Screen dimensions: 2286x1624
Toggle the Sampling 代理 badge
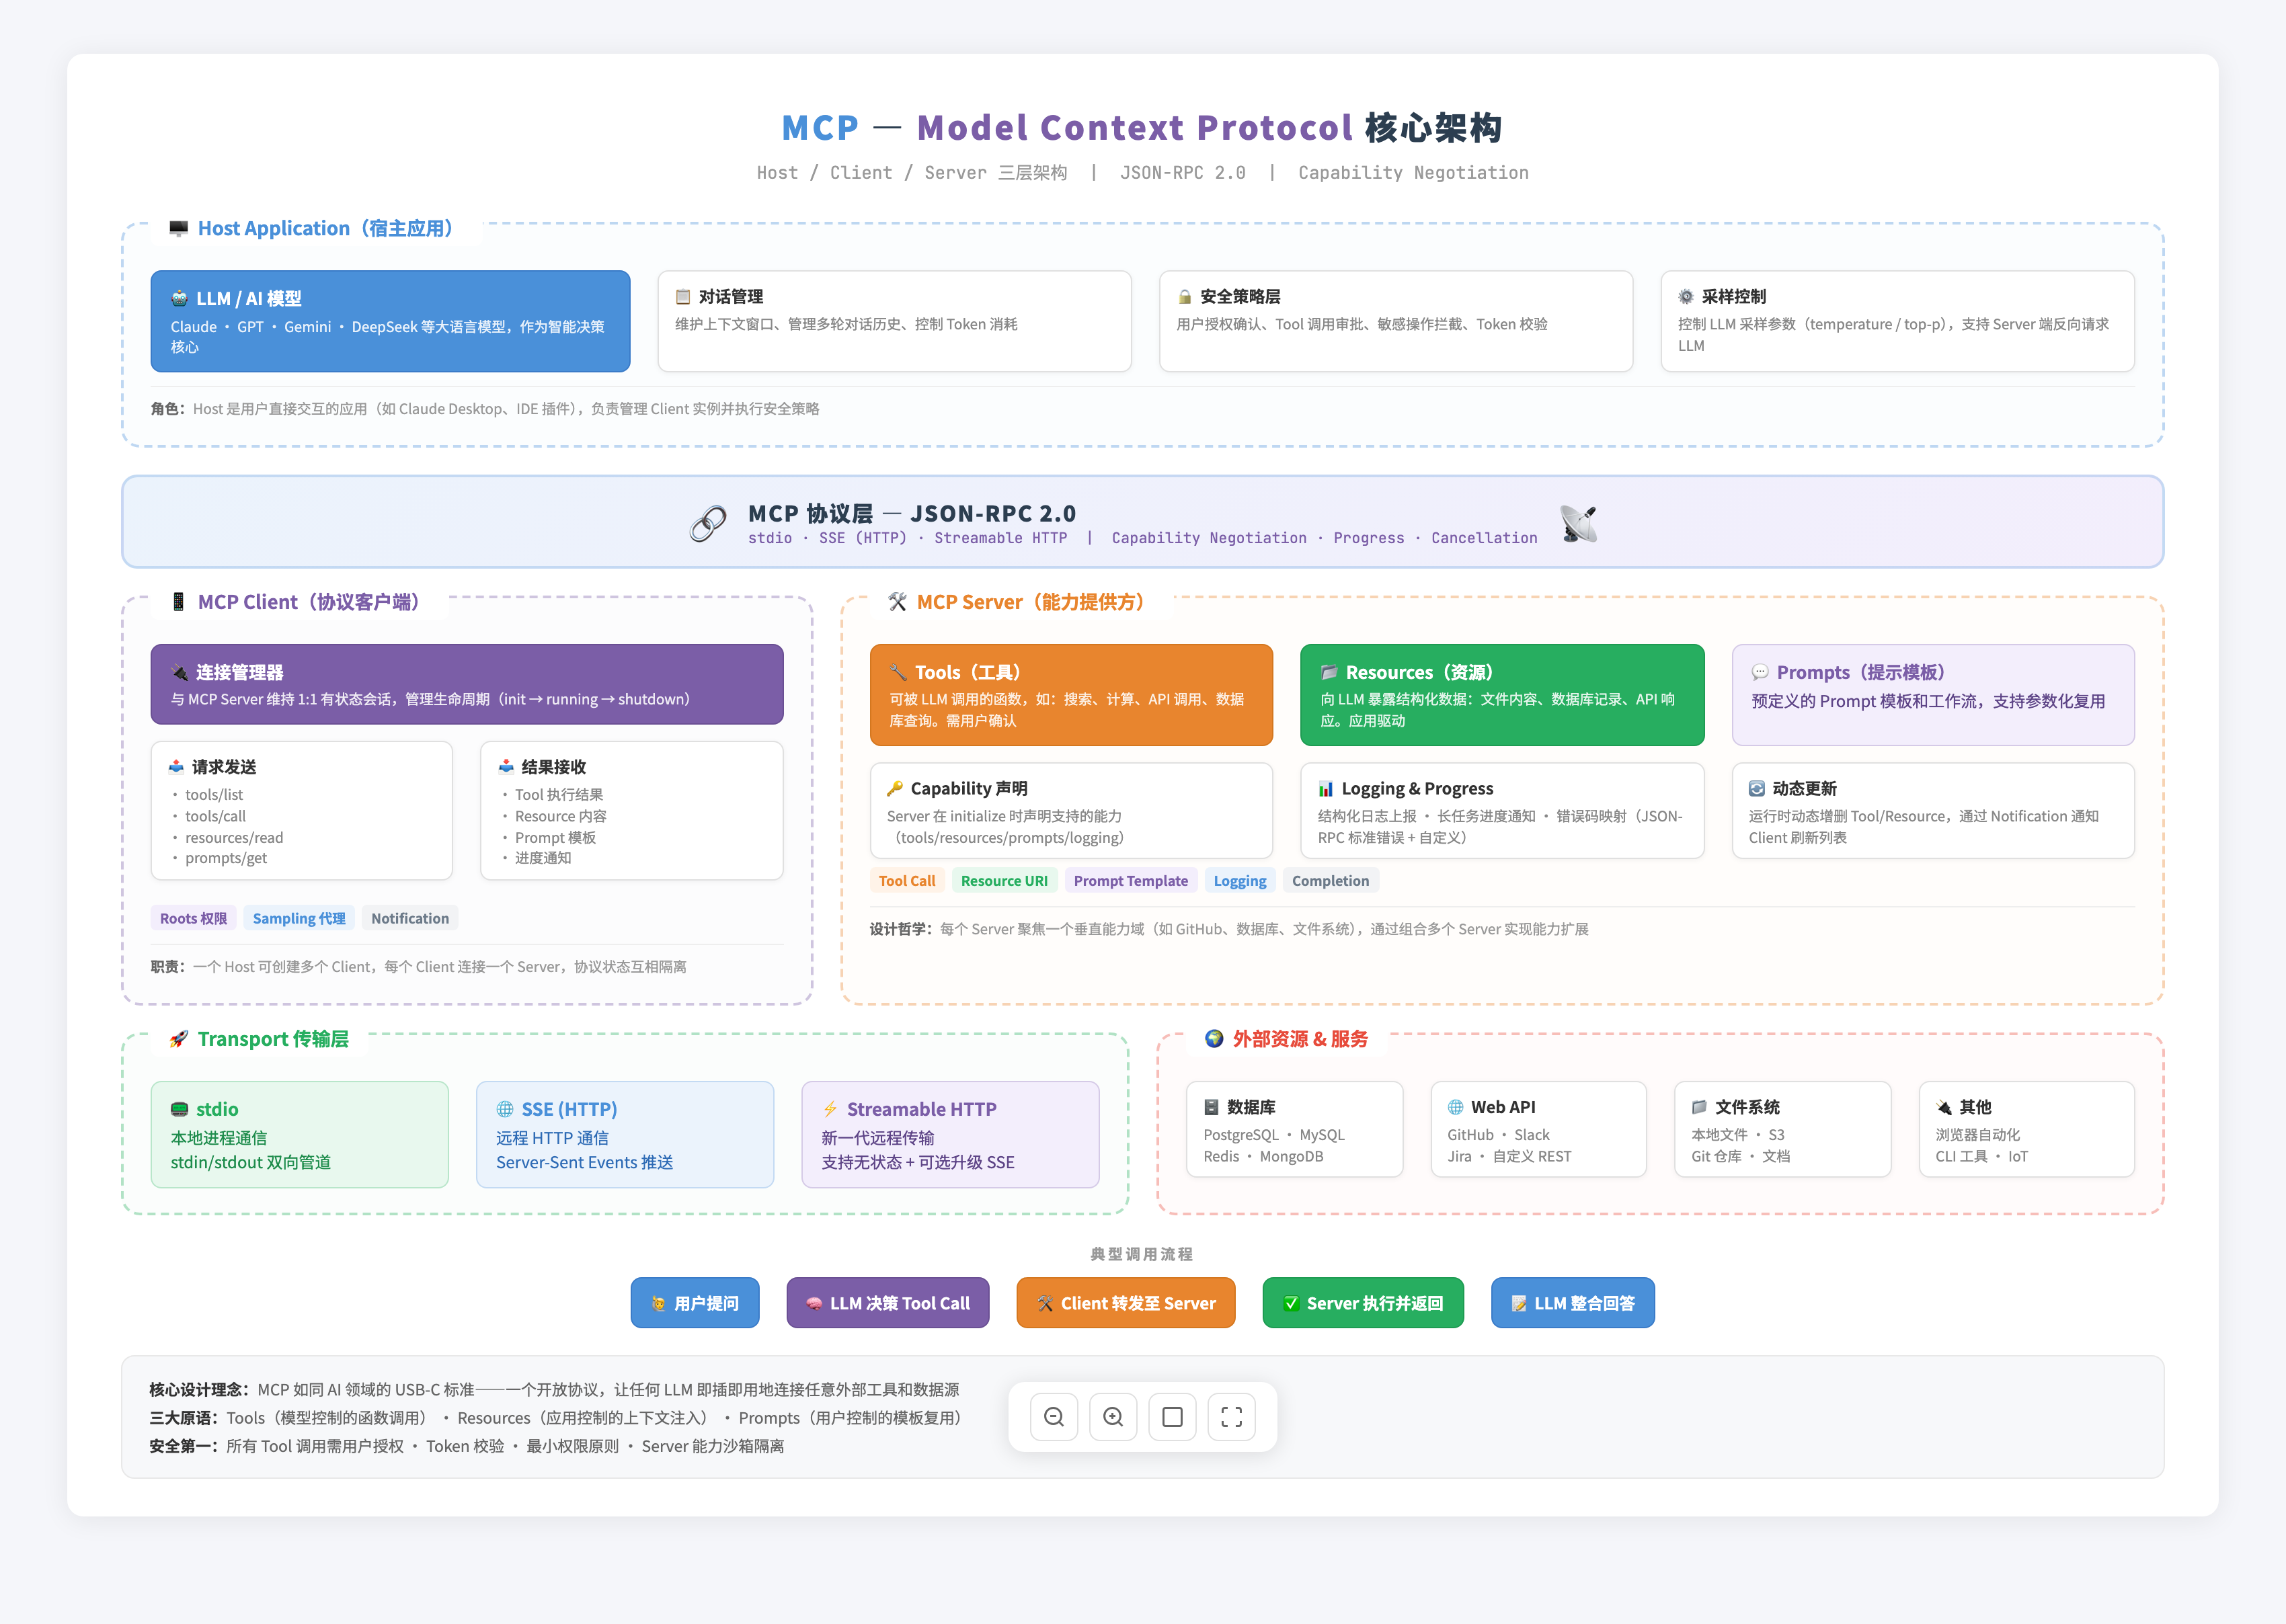tap(298, 918)
